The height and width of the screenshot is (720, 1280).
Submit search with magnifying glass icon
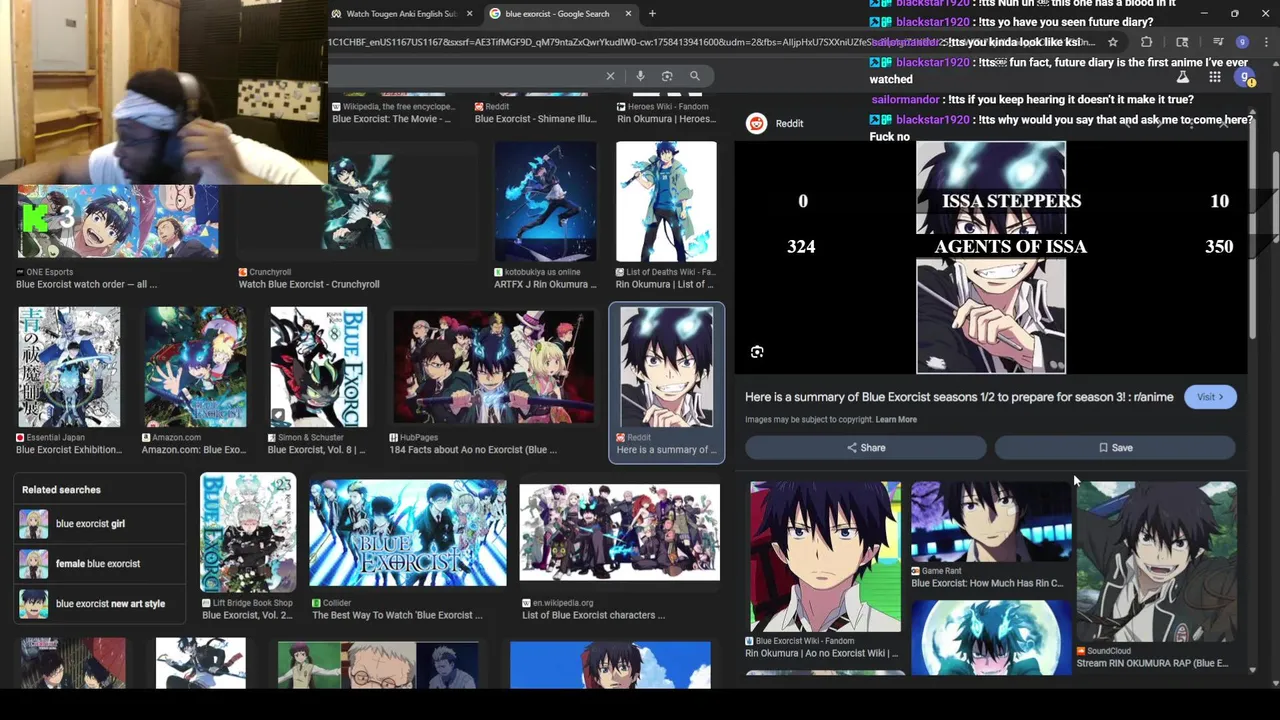(695, 76)
